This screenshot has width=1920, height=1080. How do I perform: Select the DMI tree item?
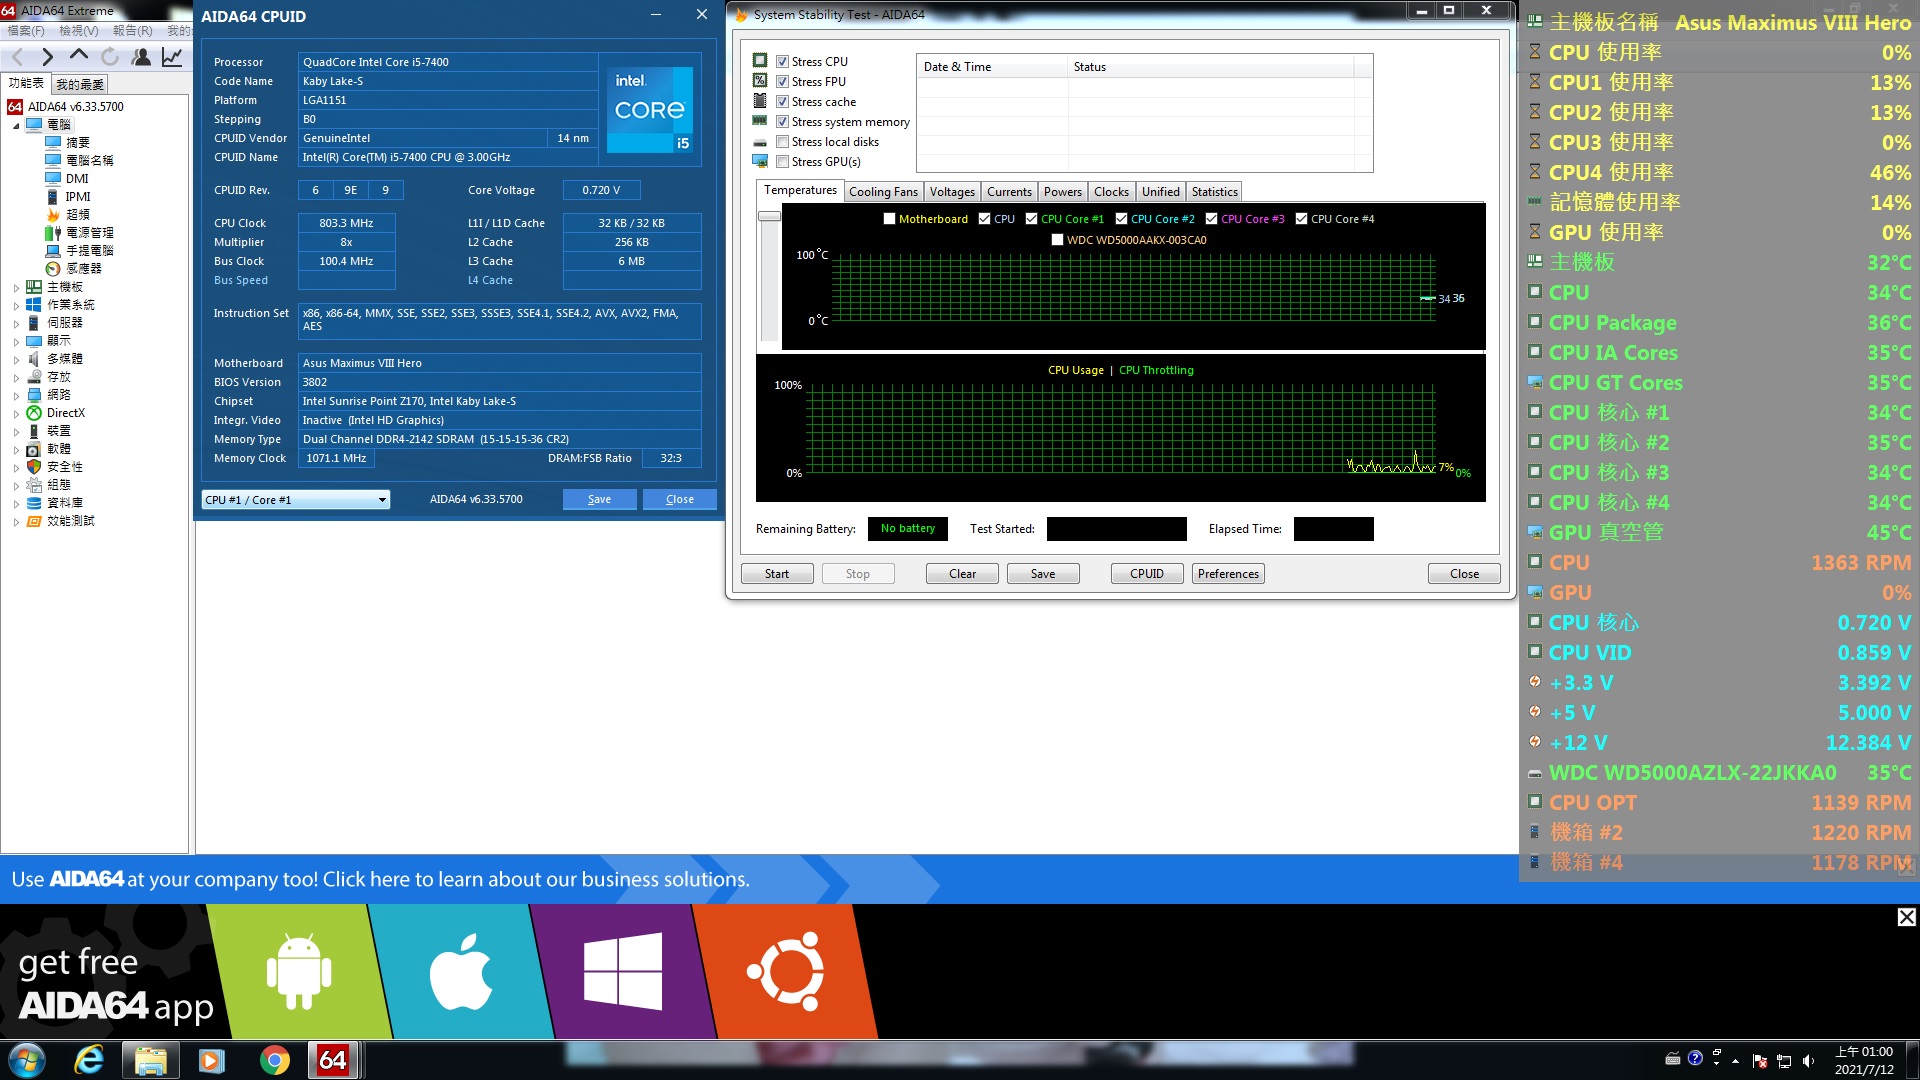[x=67, y=179]
